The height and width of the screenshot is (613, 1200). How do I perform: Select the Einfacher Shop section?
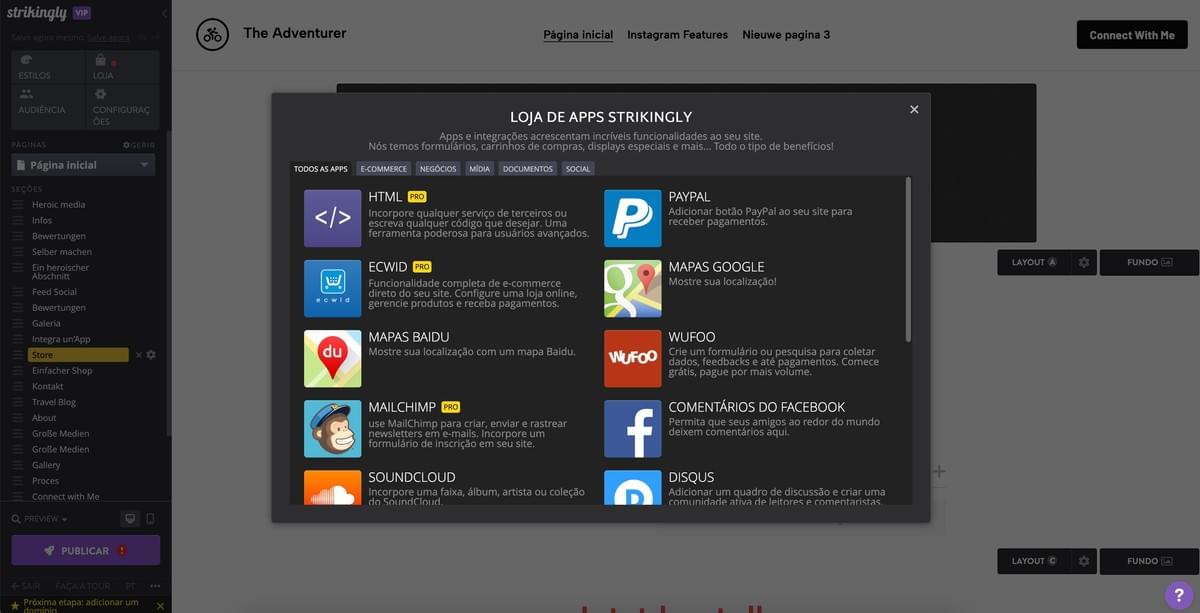pos(62,370)
